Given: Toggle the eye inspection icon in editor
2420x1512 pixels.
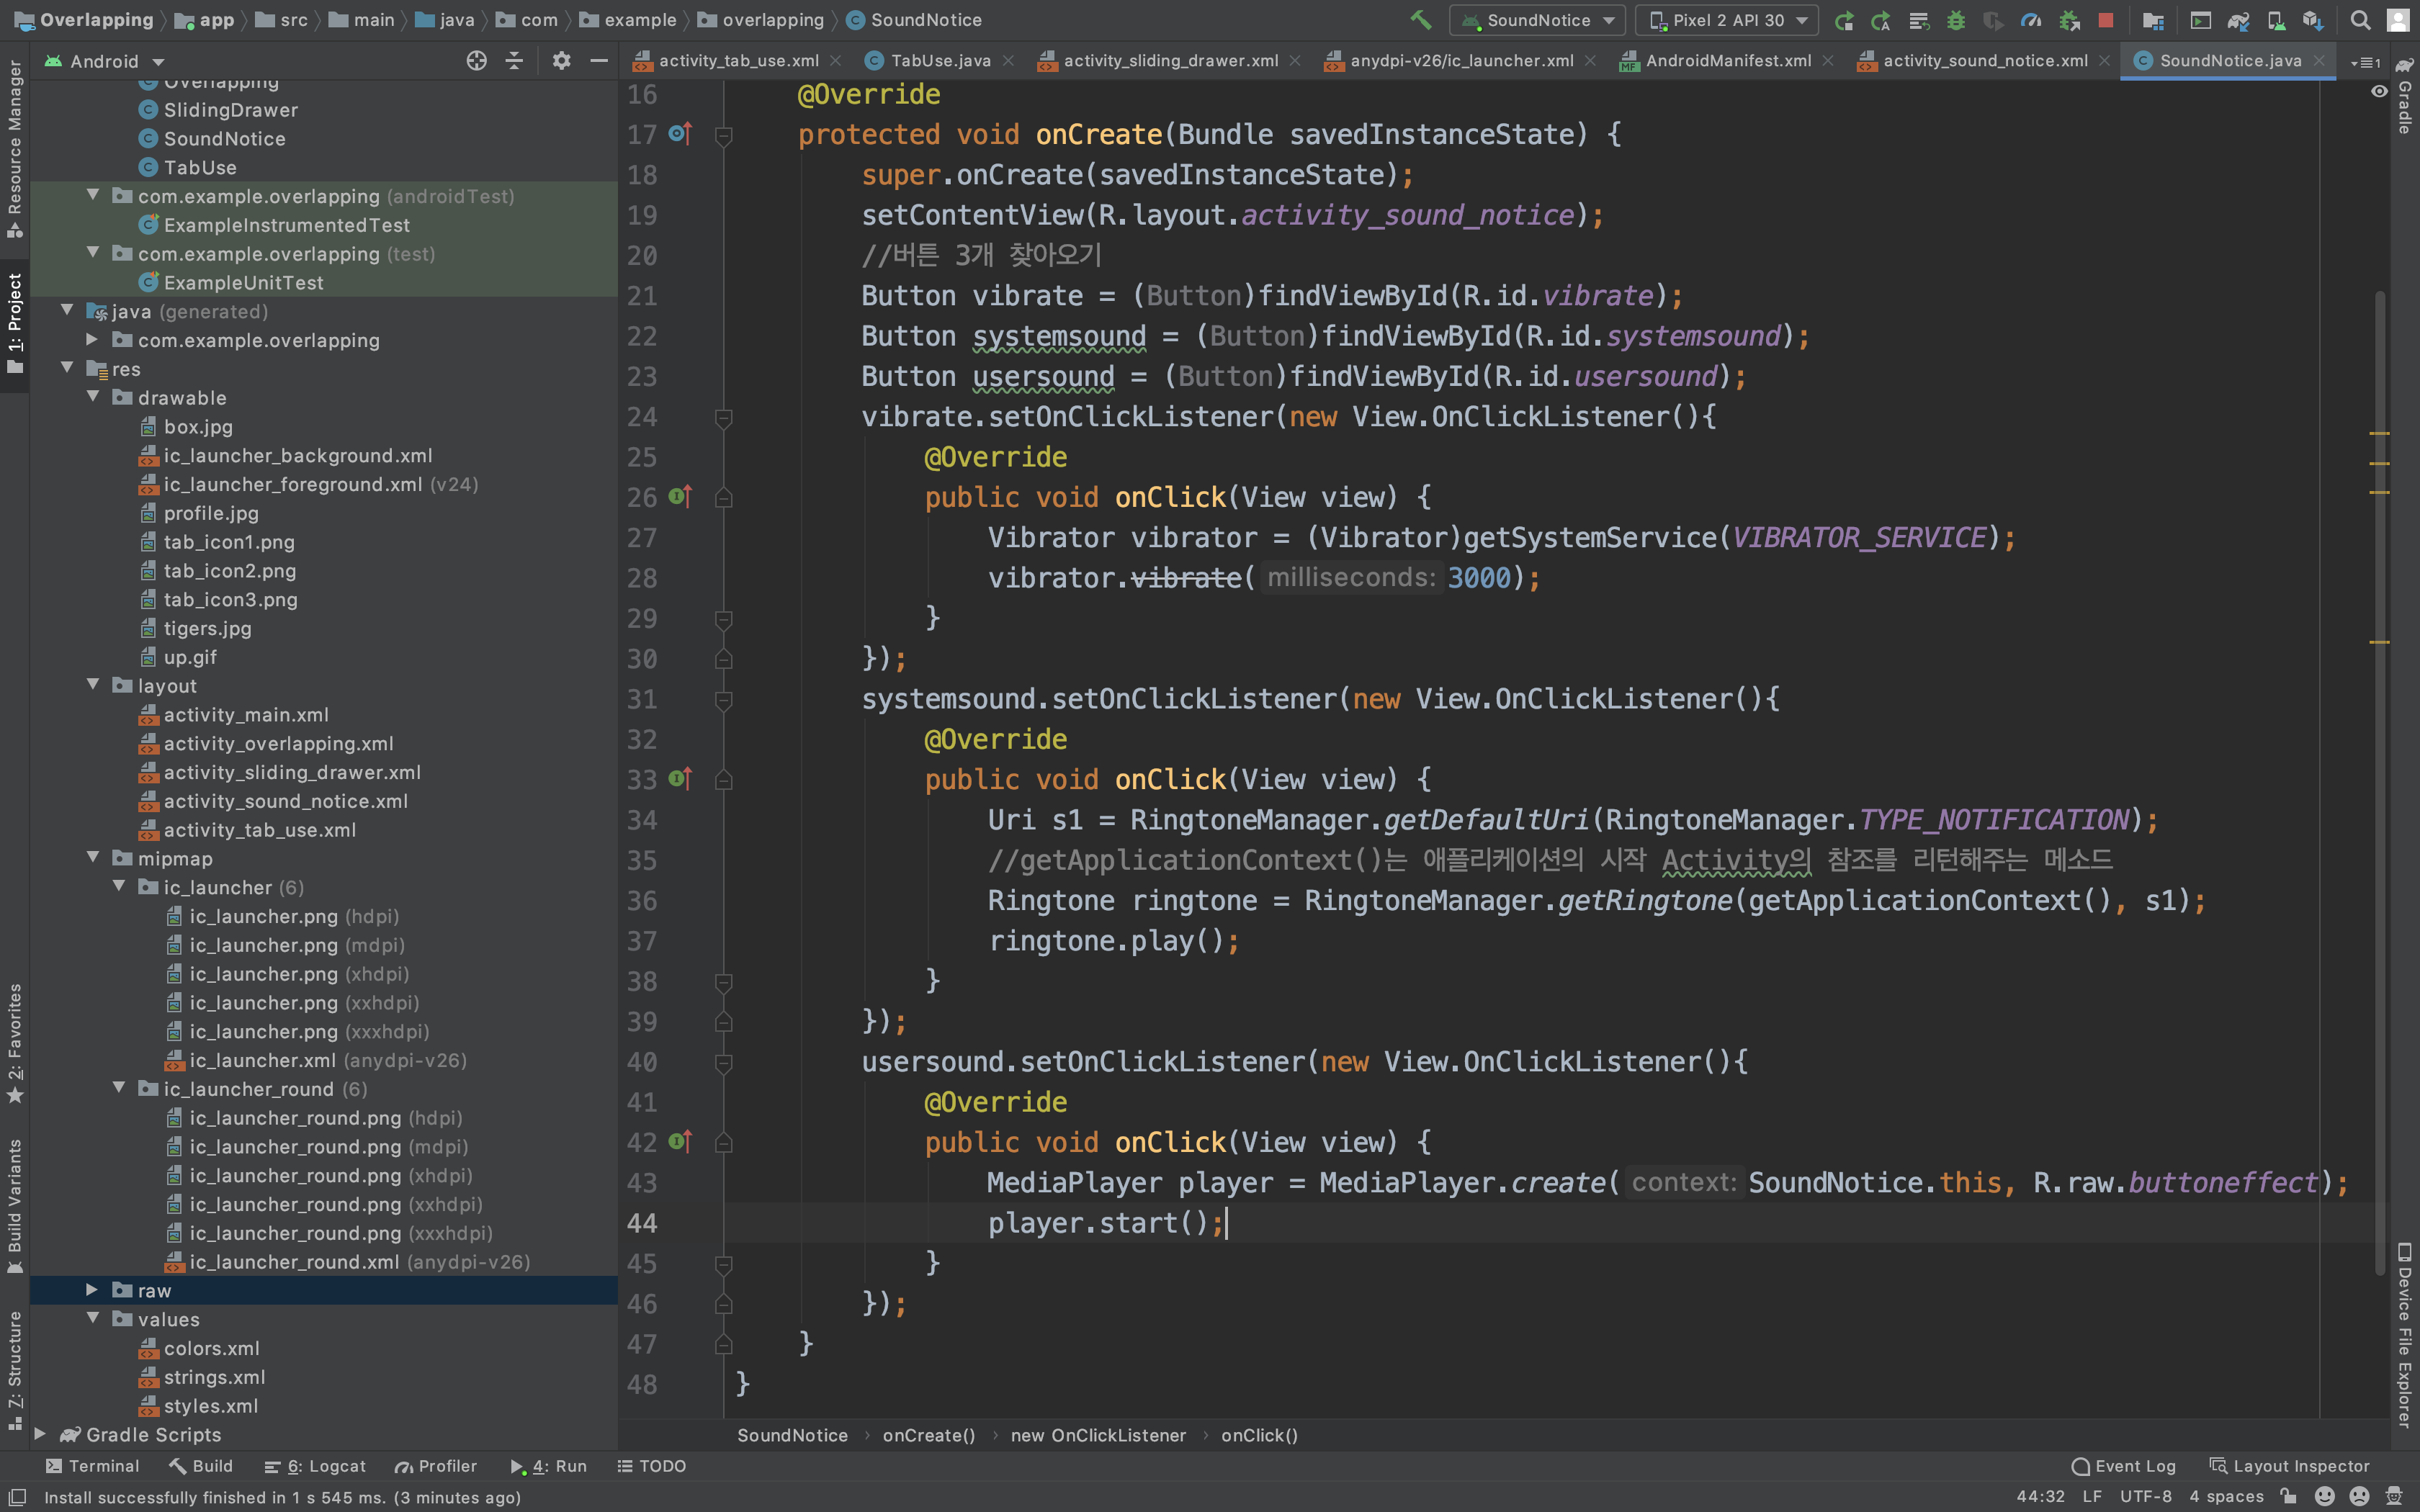Looking at the screenshot, I should (x=2379, y=91).
